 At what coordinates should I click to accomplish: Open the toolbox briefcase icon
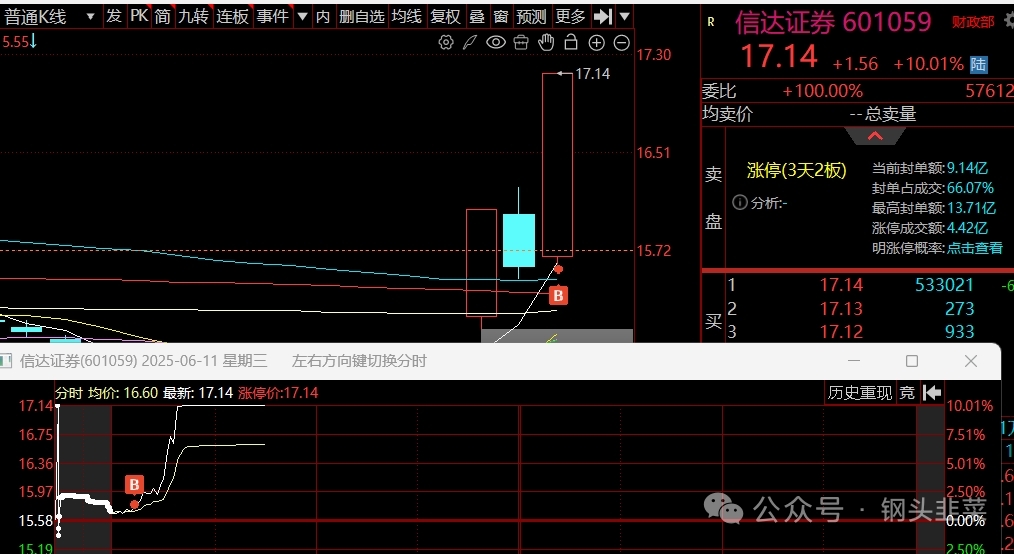tap(521, 43)
